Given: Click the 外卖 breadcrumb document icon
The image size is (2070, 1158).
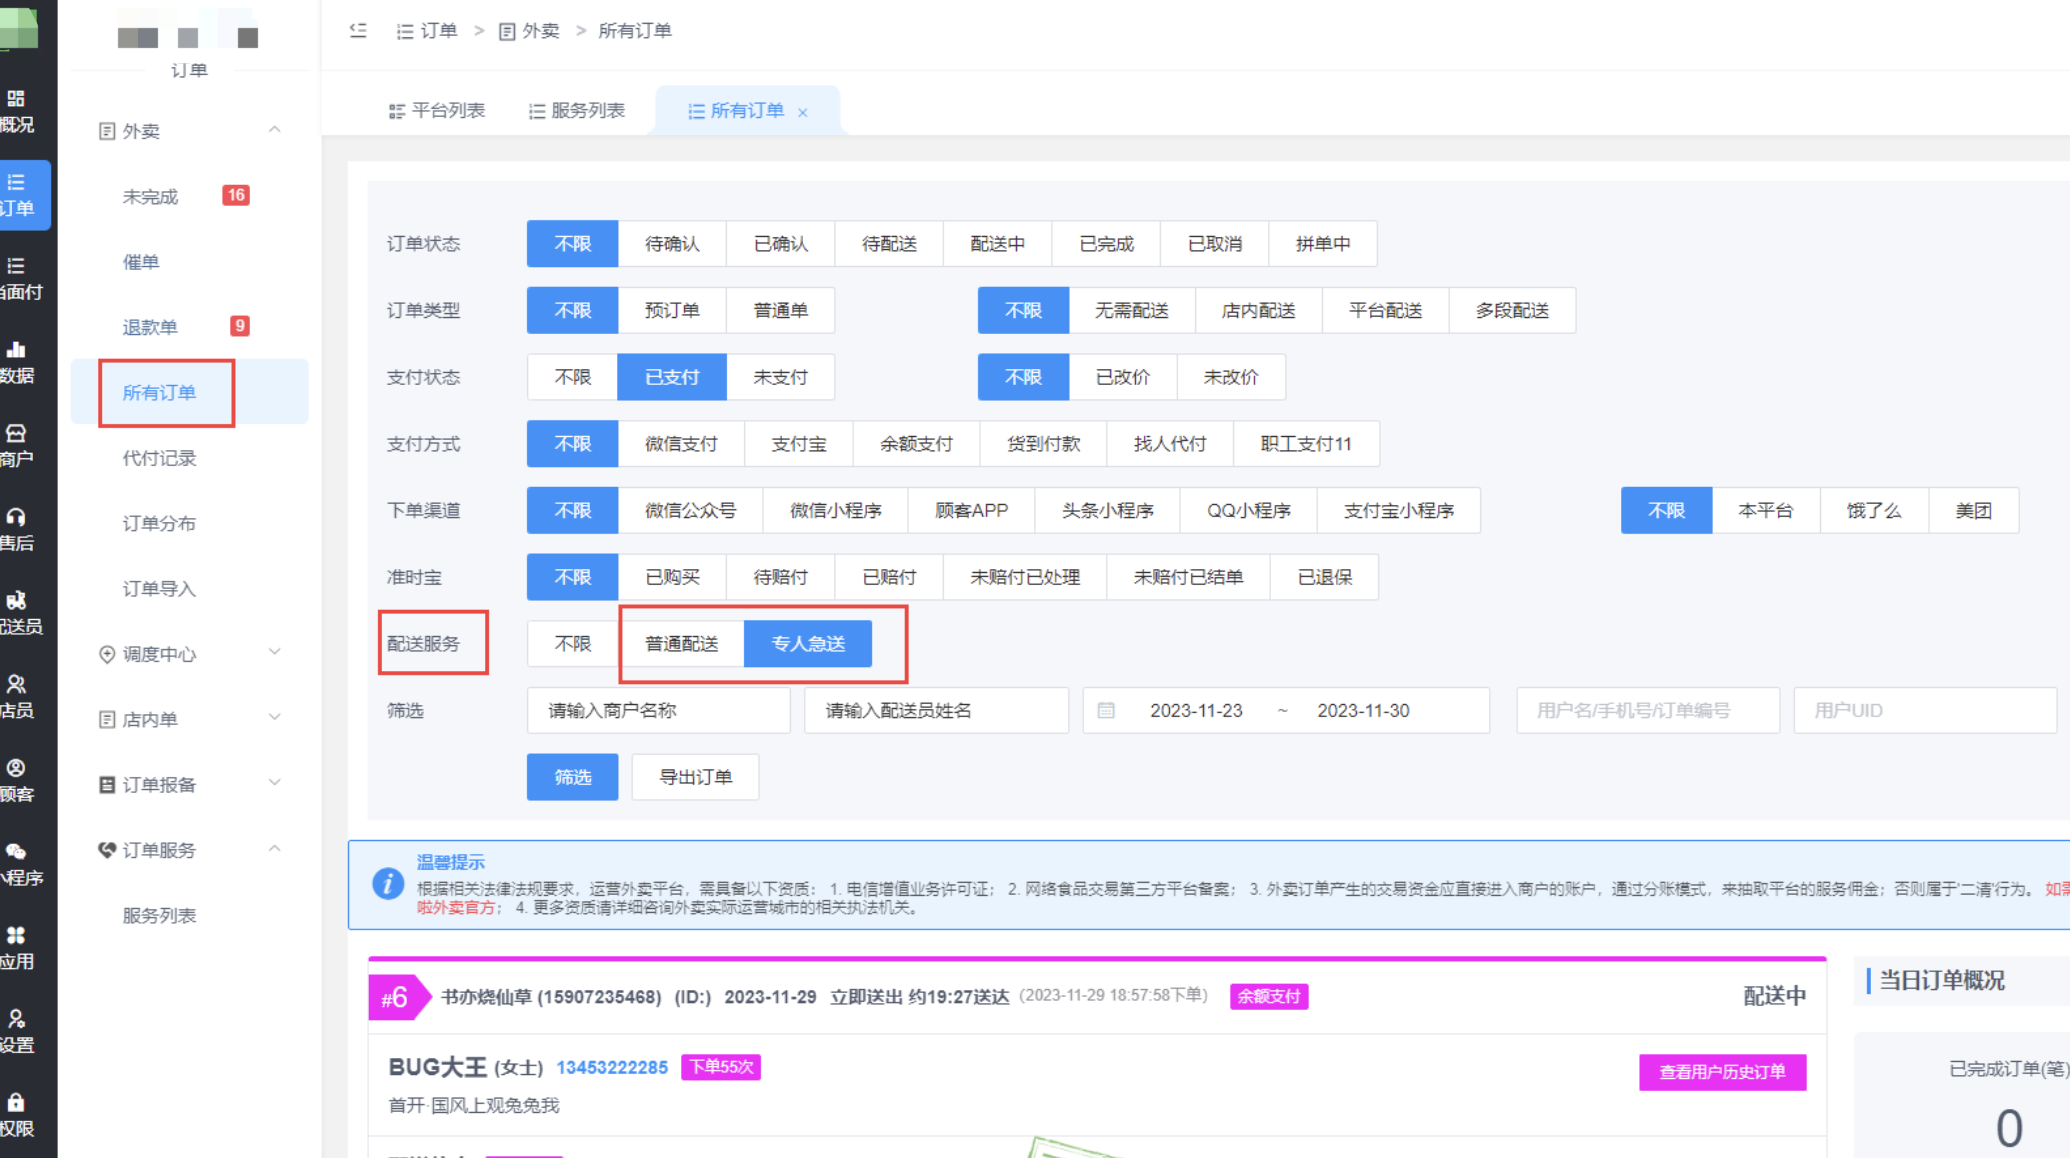Looking at the screenshot, I should pos(507,31).
